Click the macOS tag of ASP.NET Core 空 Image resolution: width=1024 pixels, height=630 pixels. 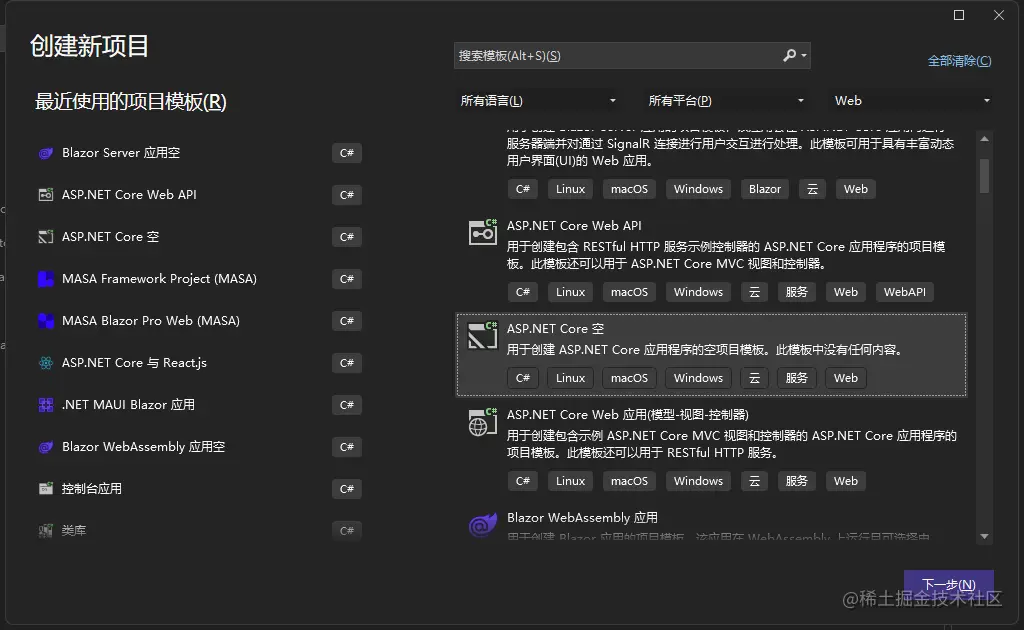pyautogui.click(x=630, y=378)
